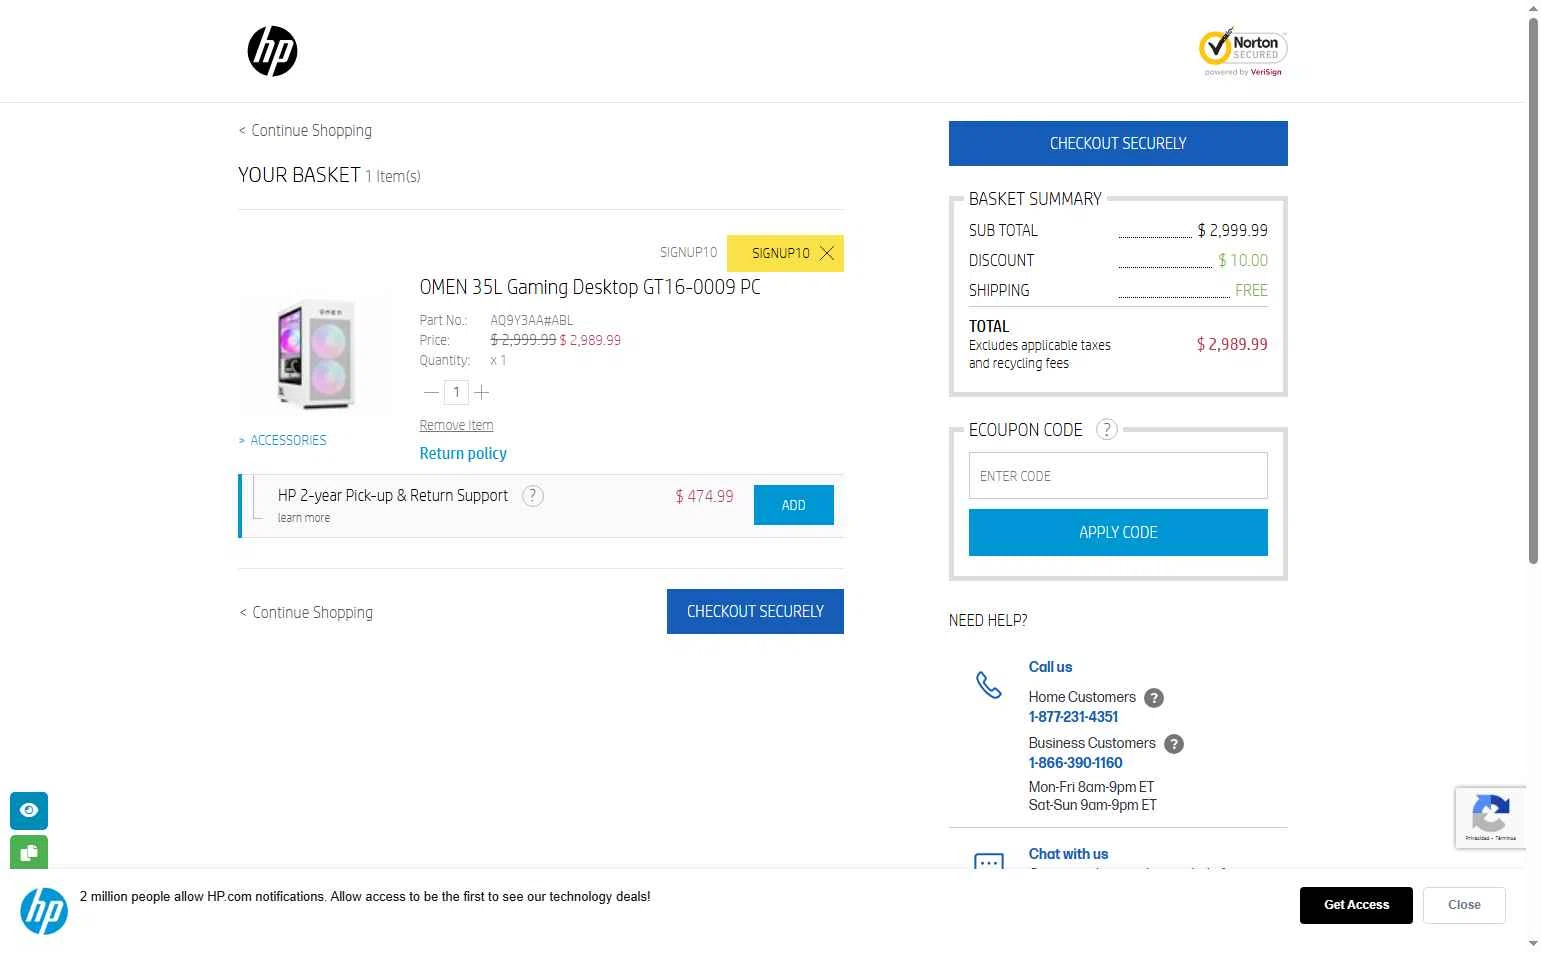Click the $ 474.99 support price
The width and height of the screenshot is (1541, 953).
coord(704,496)
